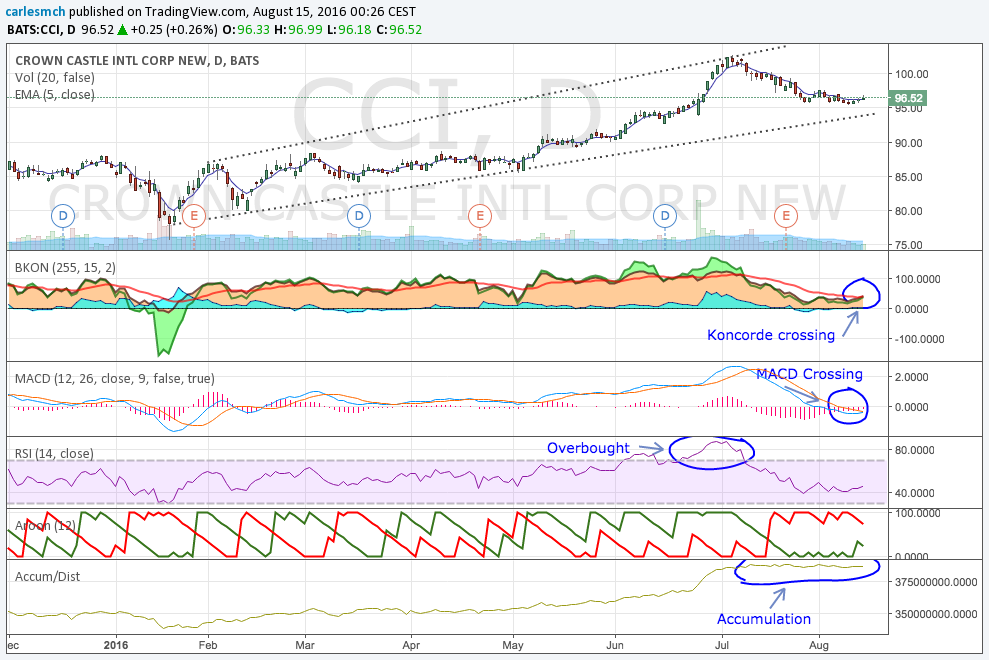989x660 pixels.
Task: Click the Jun label on time axis
Action: [x=615, y=645]
